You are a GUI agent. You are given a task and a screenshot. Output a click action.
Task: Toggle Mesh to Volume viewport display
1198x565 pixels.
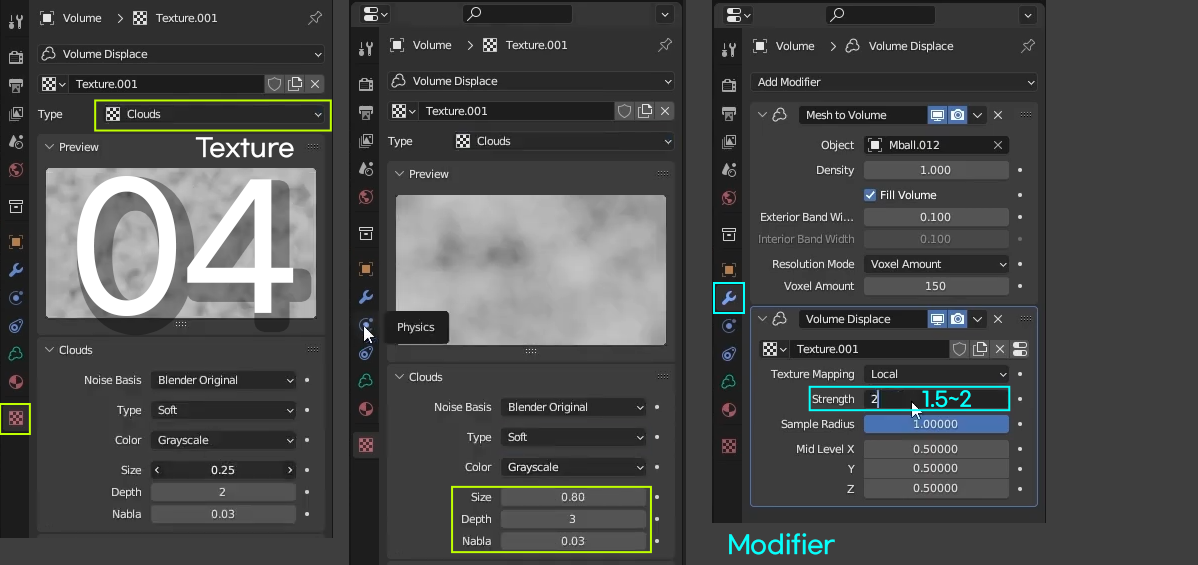point(937,115)
